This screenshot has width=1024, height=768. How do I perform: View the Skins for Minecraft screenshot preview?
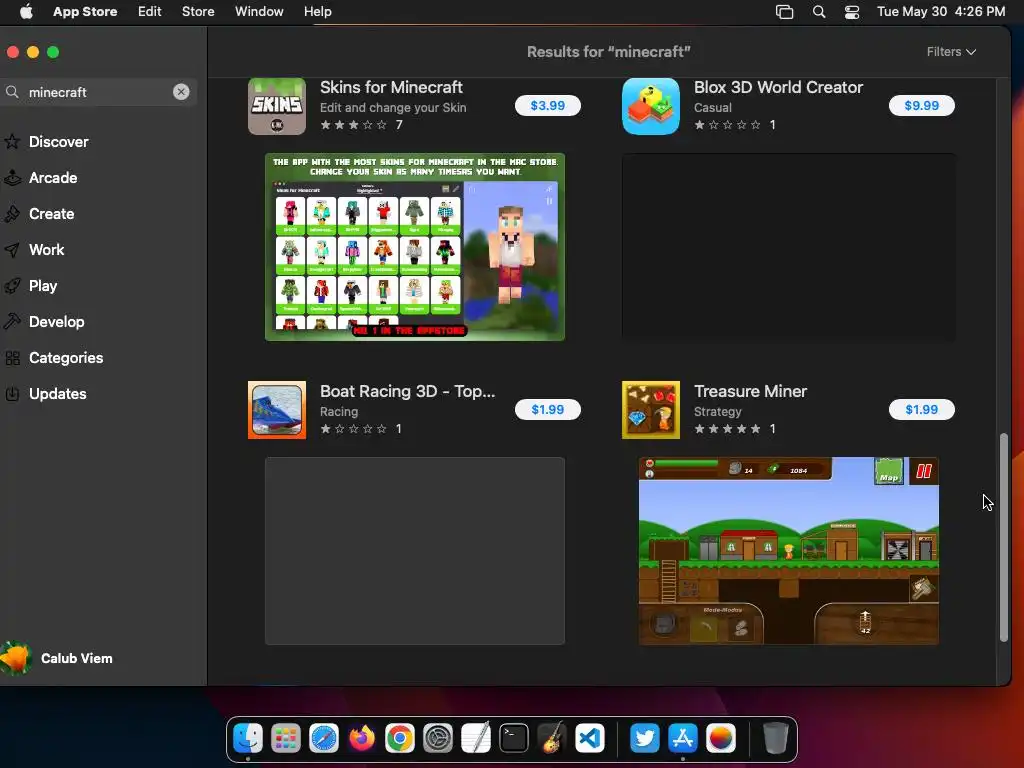[415, 247]
